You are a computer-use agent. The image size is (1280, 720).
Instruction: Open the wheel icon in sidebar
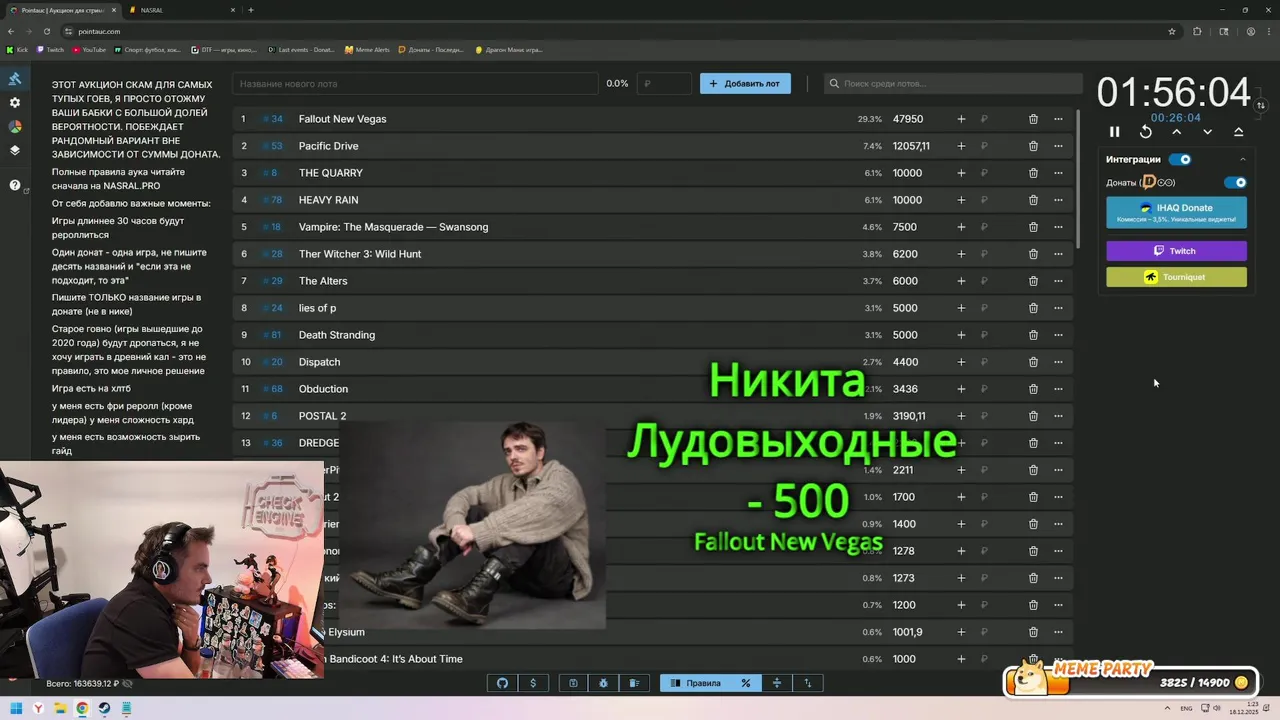(x=15, y=127)
